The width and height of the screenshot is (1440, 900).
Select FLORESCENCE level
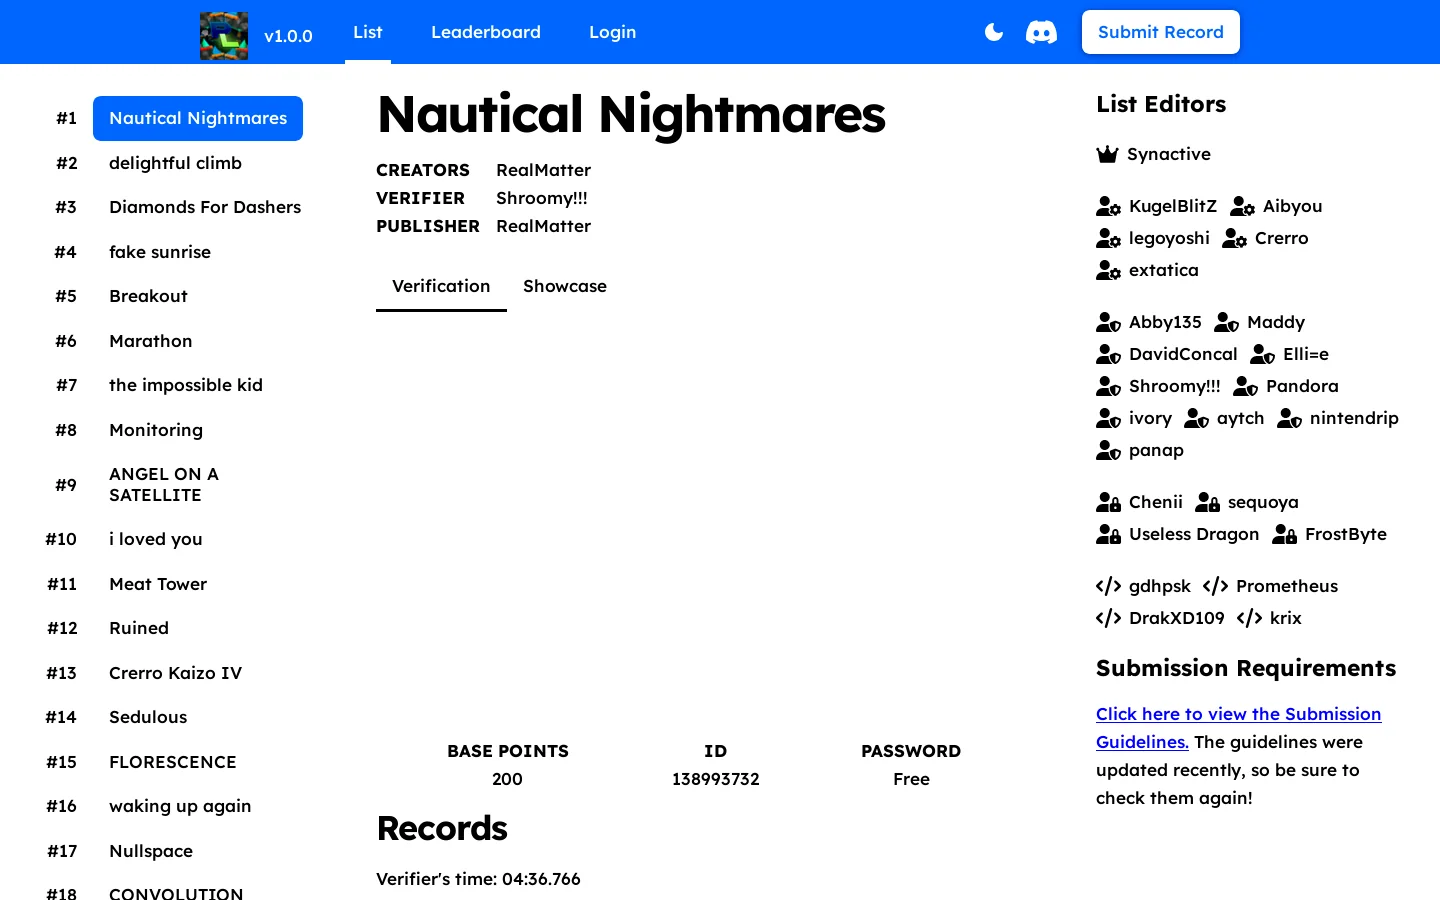click(x=173, y=762)
